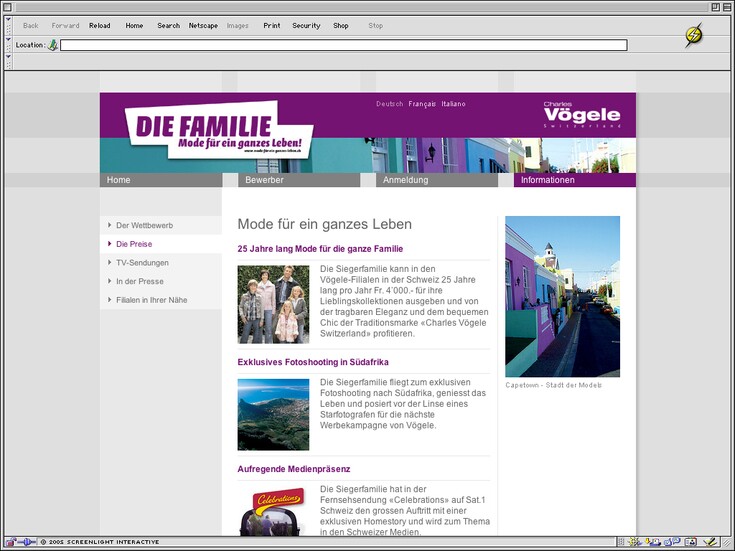
Task: Open Der Wettbewerb in the sidebar
Action: pos(161,226)
